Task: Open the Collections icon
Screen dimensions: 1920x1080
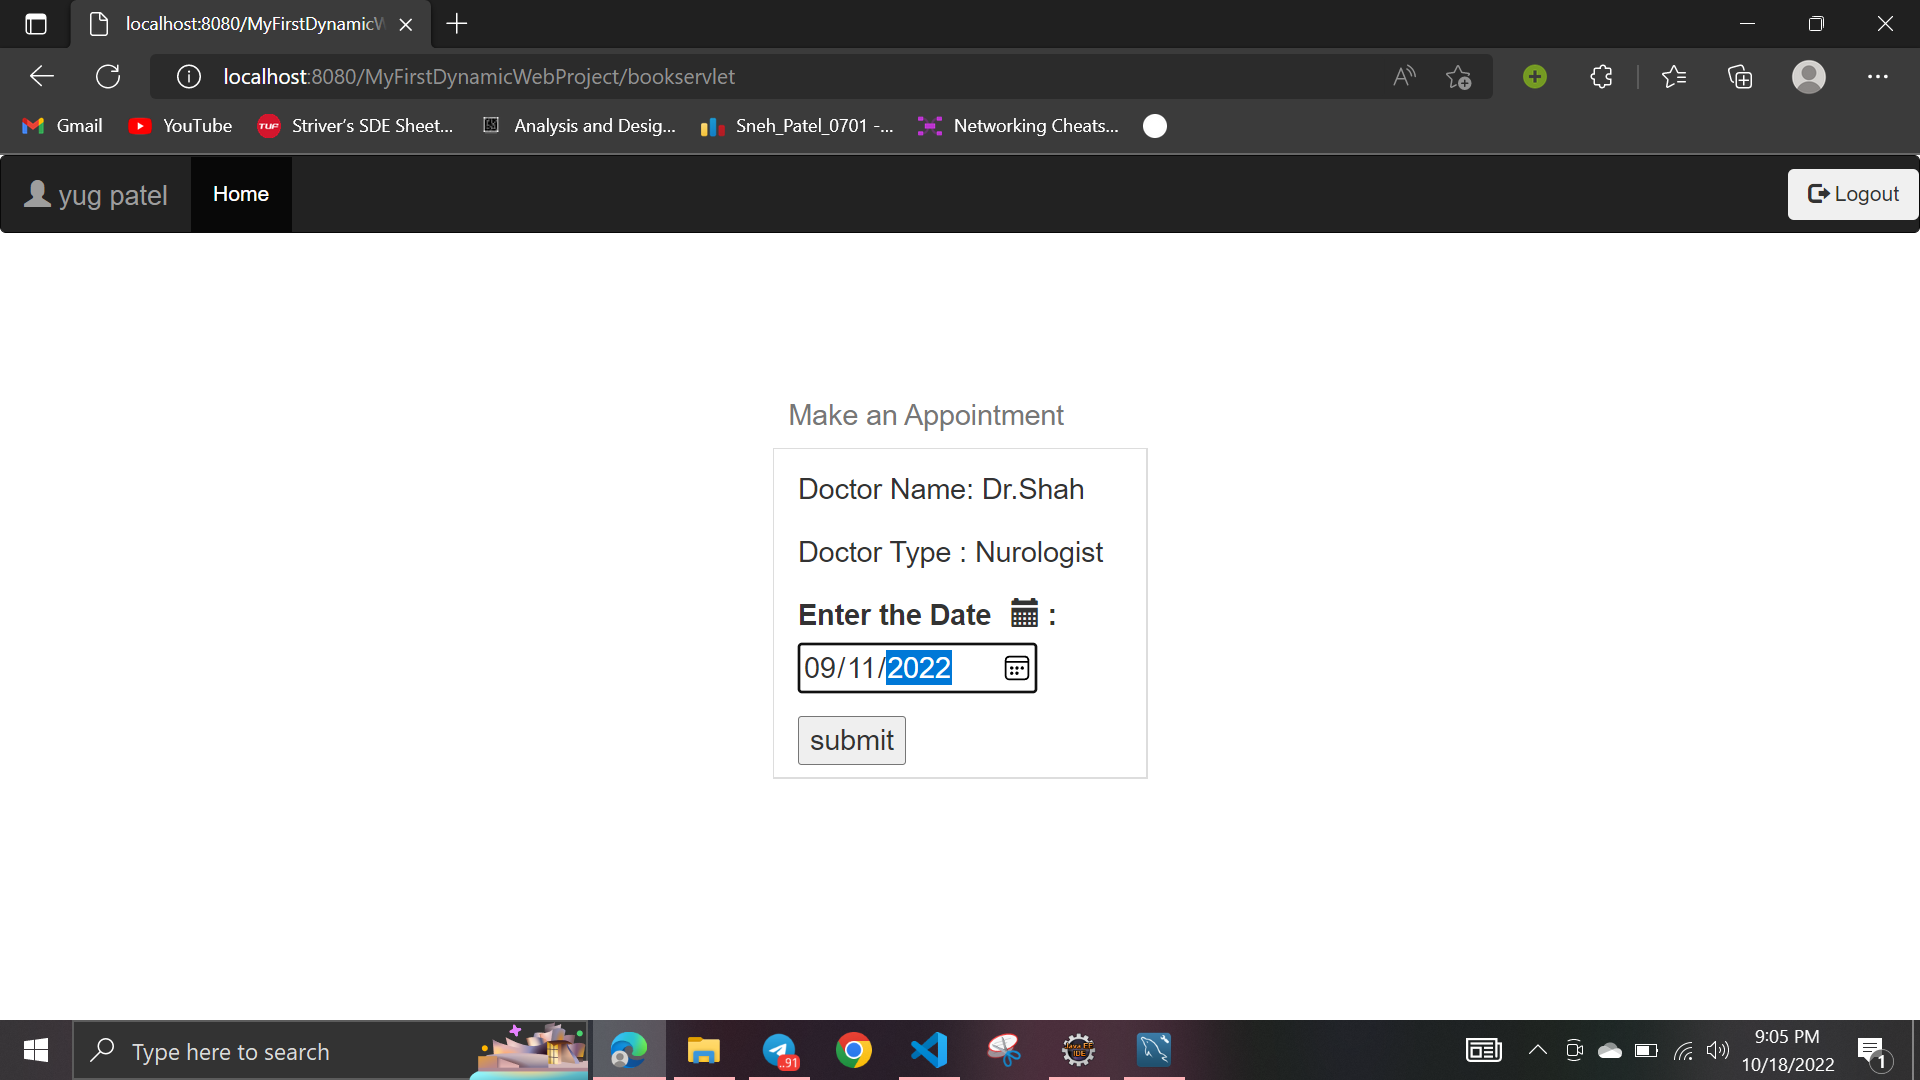Action: (1740, 76)
